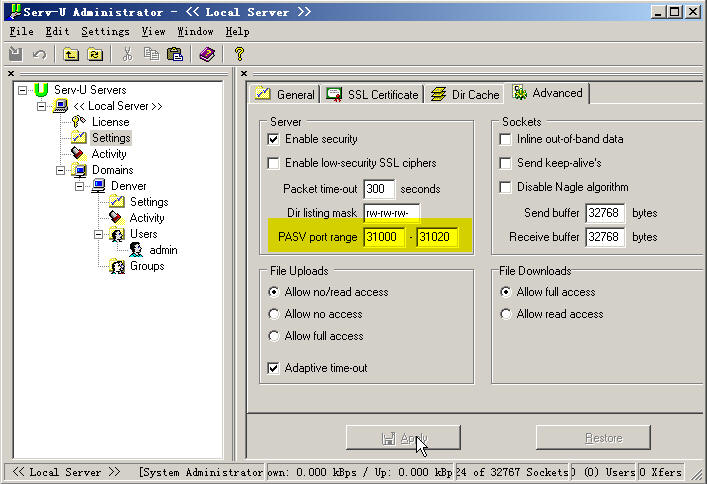This screenshot has height=484, width=707.
Task: Collapse the Users tree node
Action: click(98, 234)
